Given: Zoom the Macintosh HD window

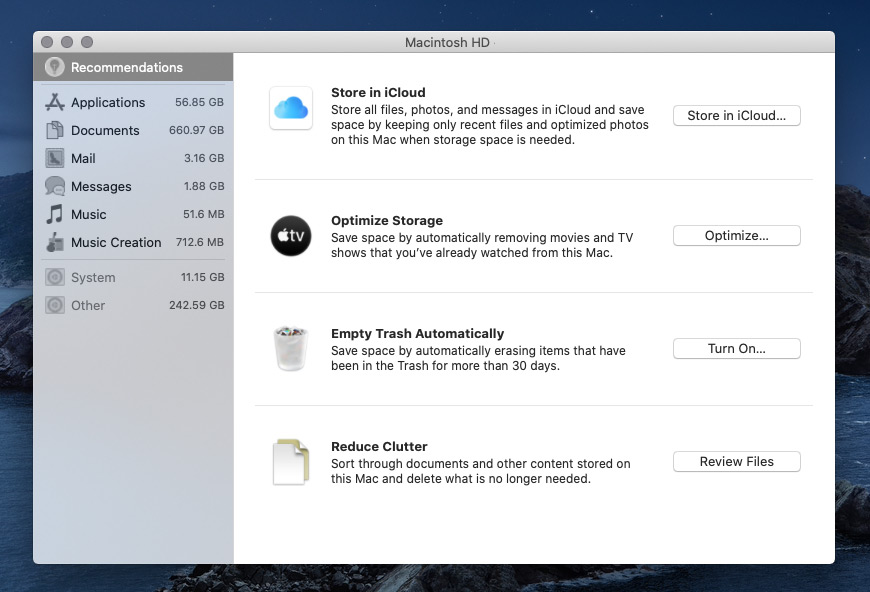Looking at the screenshot, I should pyautogui.click(x=87, y=42).
